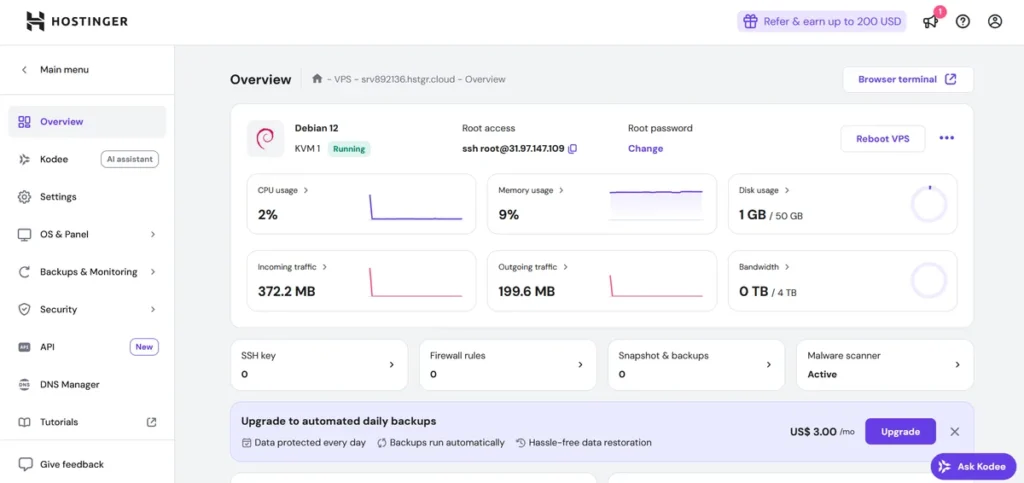Open the SSH key card
Viewport: 1024px width, 483px height.
[319, 365]
